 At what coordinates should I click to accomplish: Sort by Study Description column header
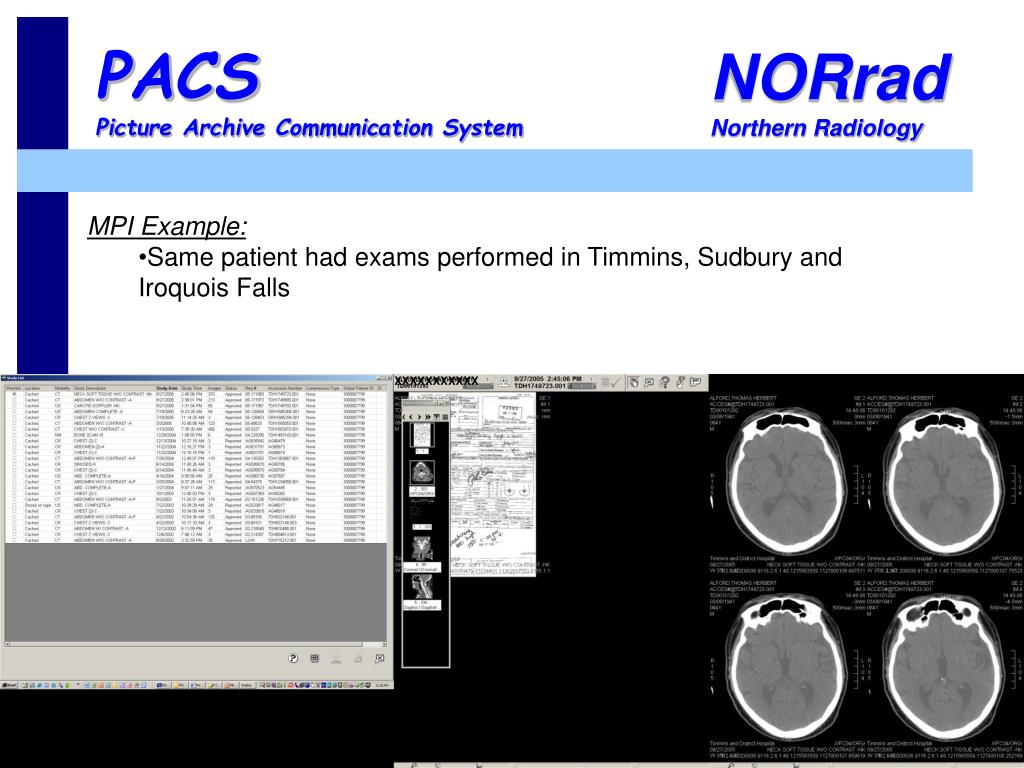114,388
